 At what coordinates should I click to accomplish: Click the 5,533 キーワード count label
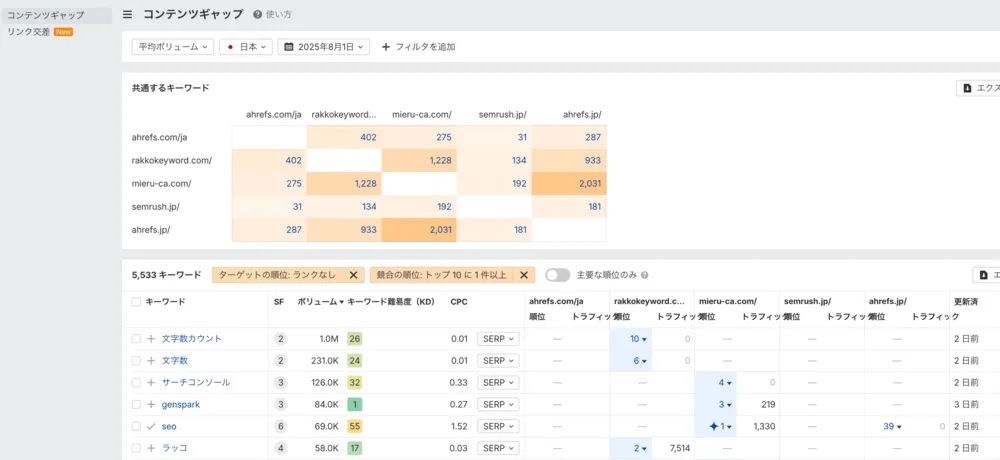pos(166,275)
